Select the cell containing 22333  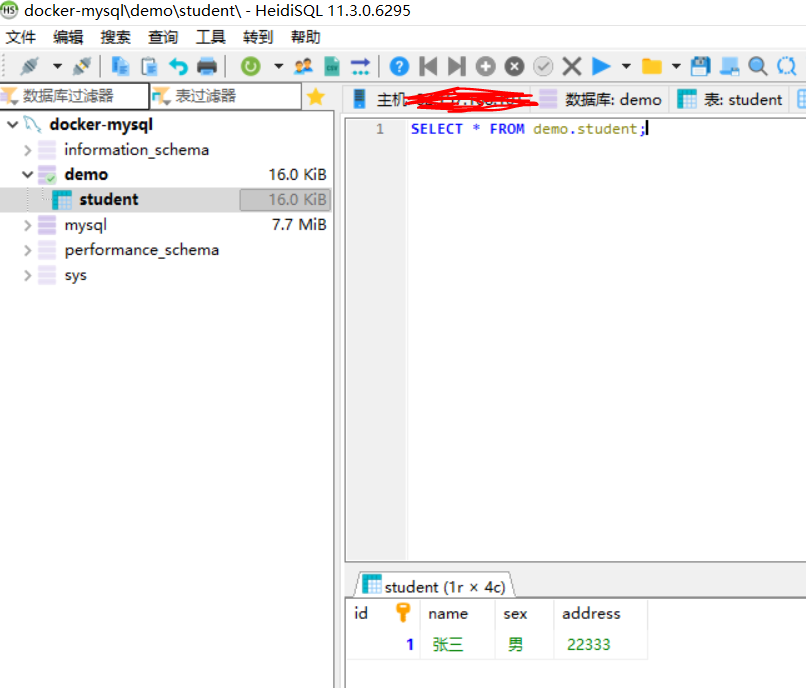(x=600, y=644)
